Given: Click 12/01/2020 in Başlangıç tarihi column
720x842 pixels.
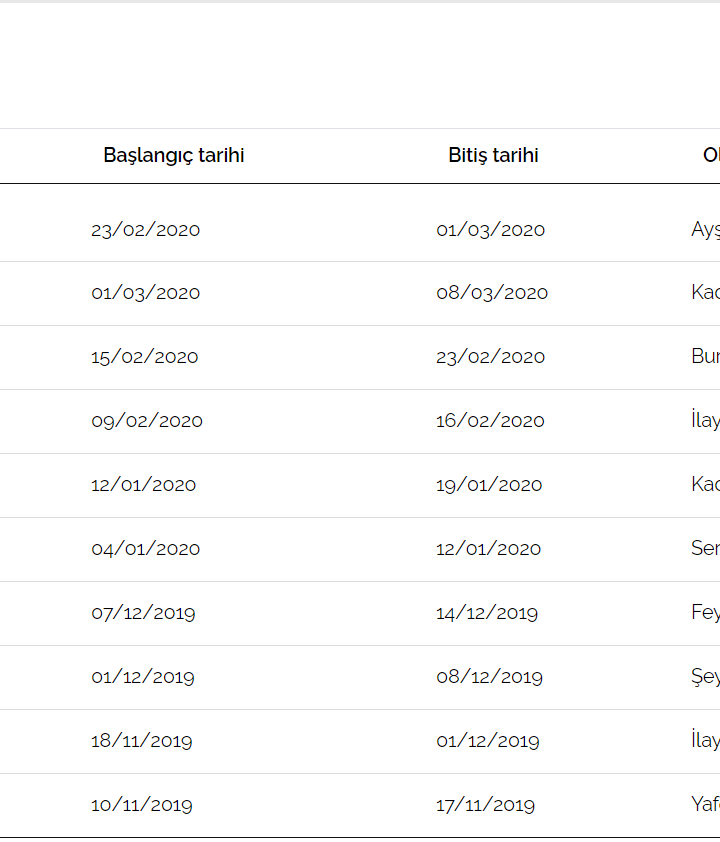Looking at the screenshot, I should tap(143, 485).
